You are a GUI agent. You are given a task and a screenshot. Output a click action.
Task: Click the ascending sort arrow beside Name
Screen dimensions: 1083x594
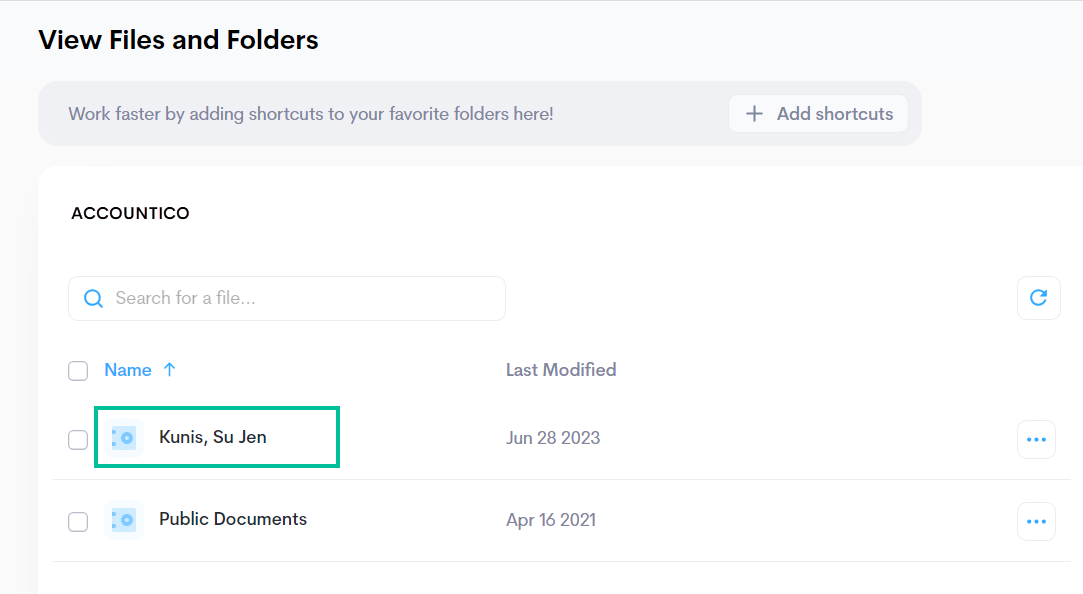click(x=169, y=370)
